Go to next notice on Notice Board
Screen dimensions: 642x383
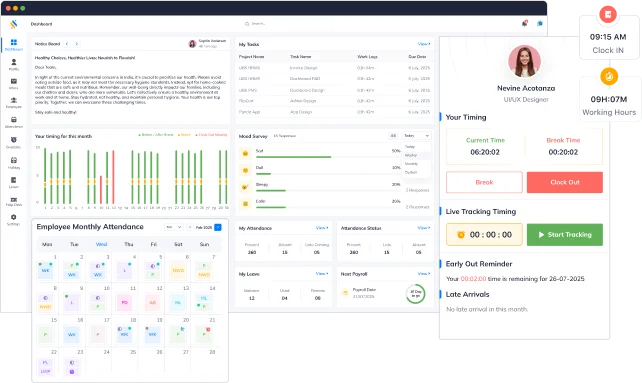point(76,43)
